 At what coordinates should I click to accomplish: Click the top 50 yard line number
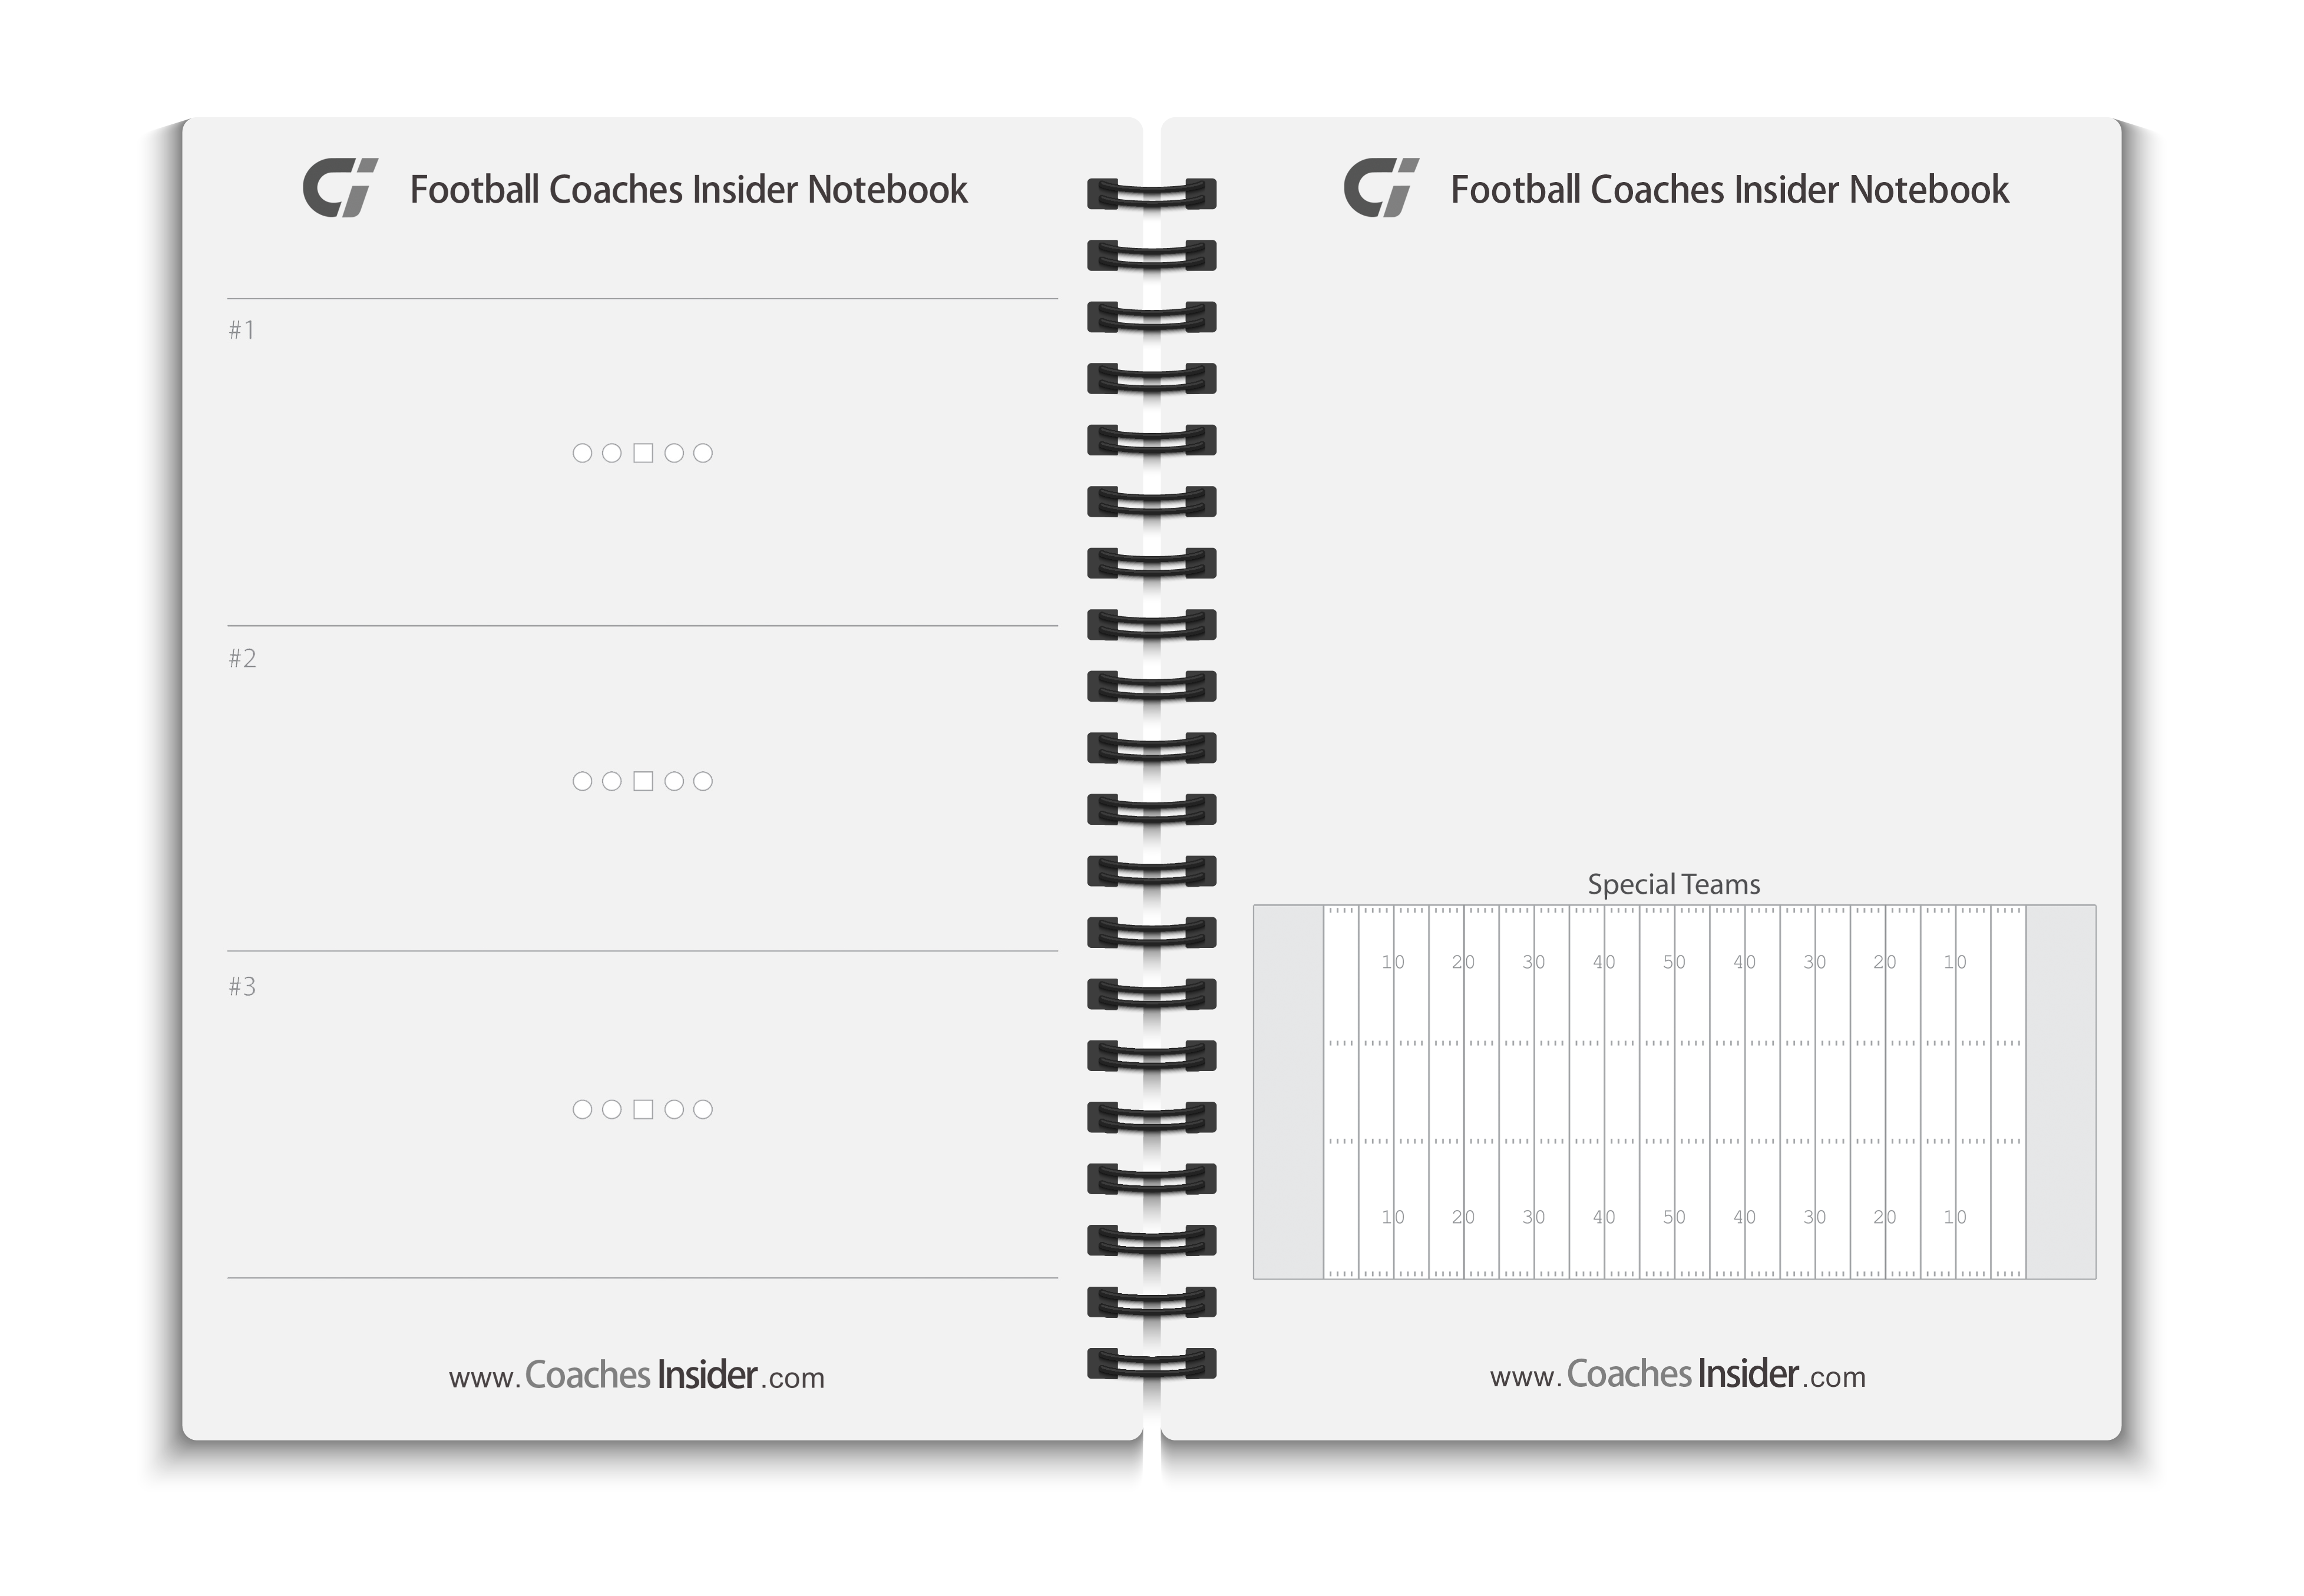(1674, 962)
